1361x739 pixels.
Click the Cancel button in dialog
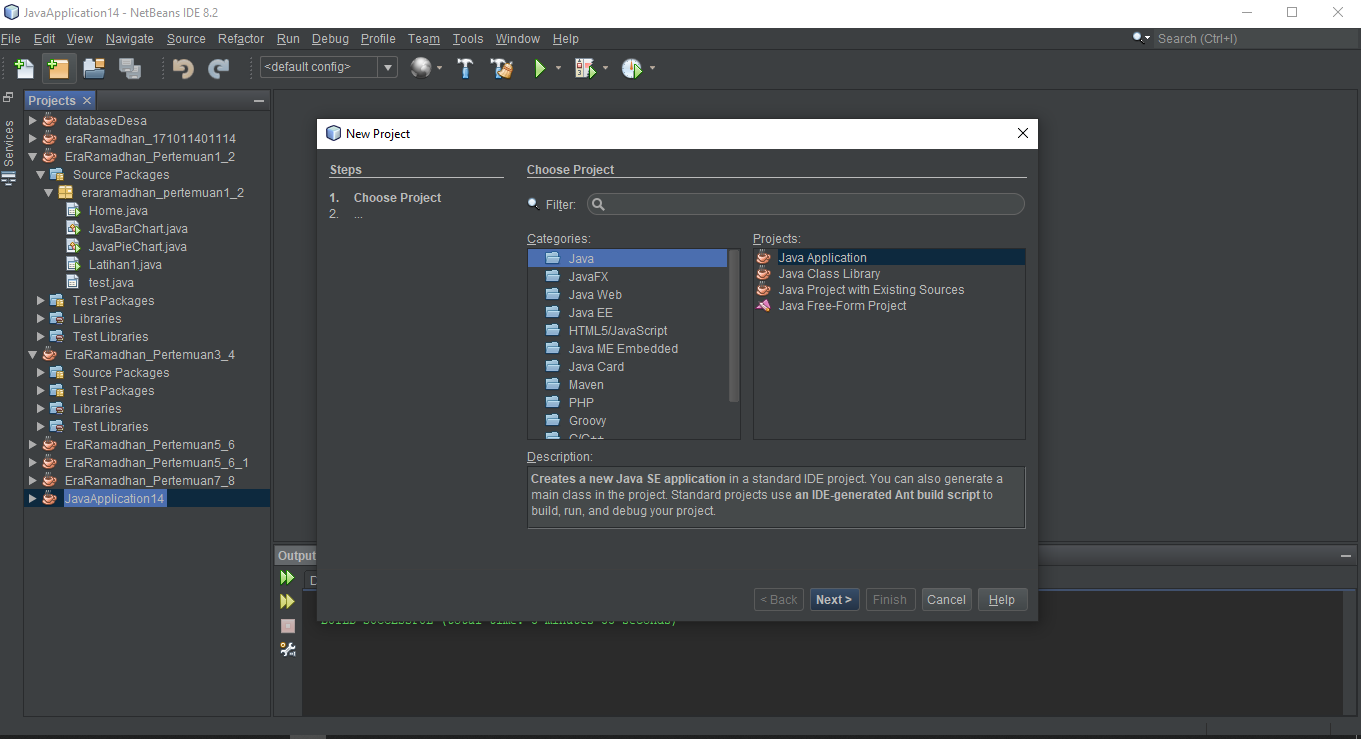click(946, 600)
